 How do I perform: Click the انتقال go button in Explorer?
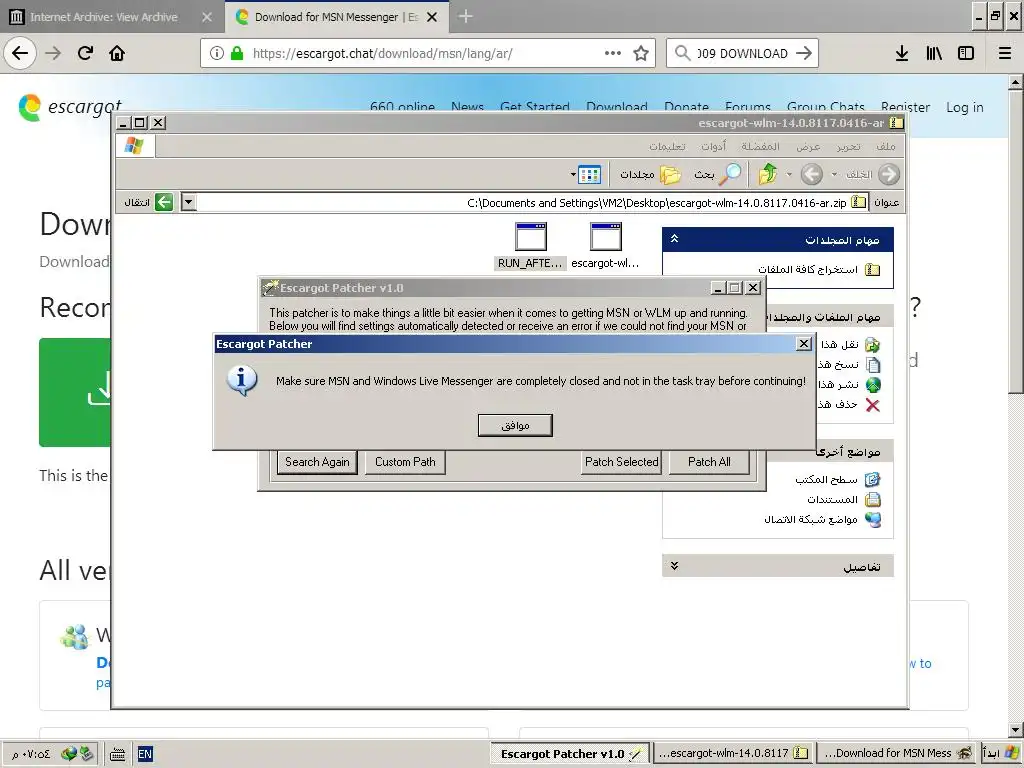(149, 202)
